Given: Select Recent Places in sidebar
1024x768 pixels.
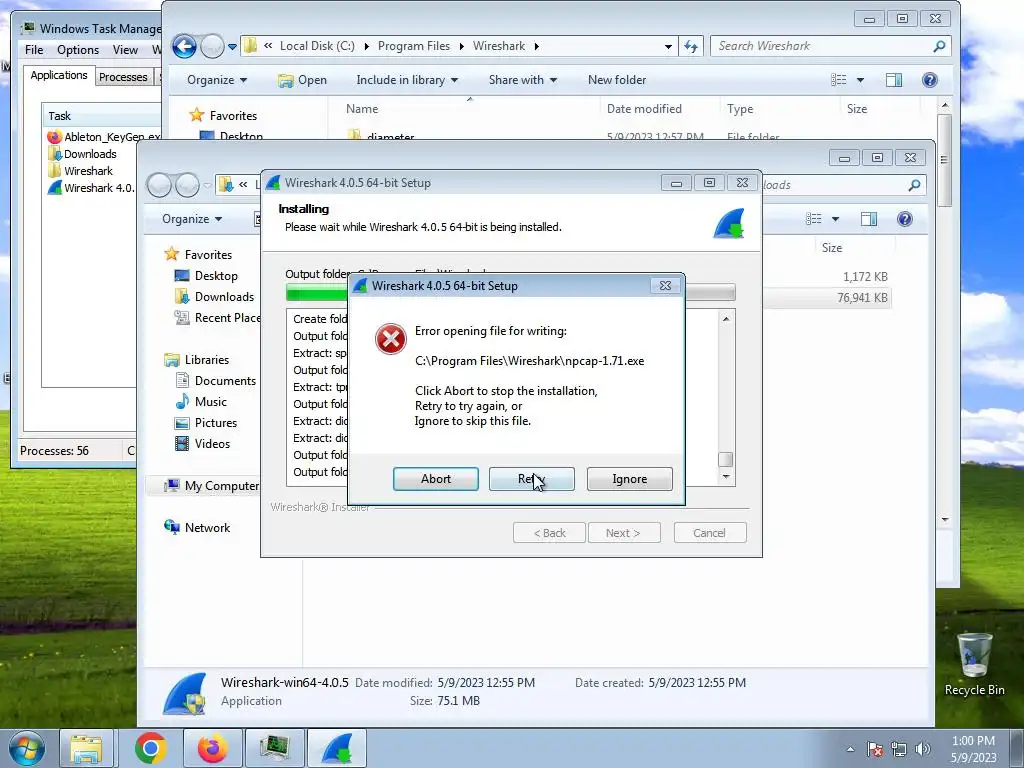Looking at the screenshot, I should click(x=217, y=317).
